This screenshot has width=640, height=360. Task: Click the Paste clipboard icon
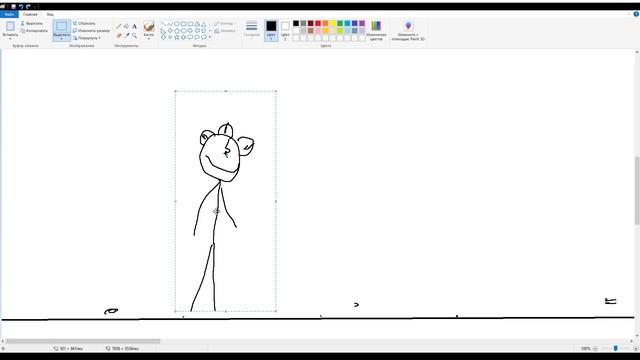click(x=10, y=27)
